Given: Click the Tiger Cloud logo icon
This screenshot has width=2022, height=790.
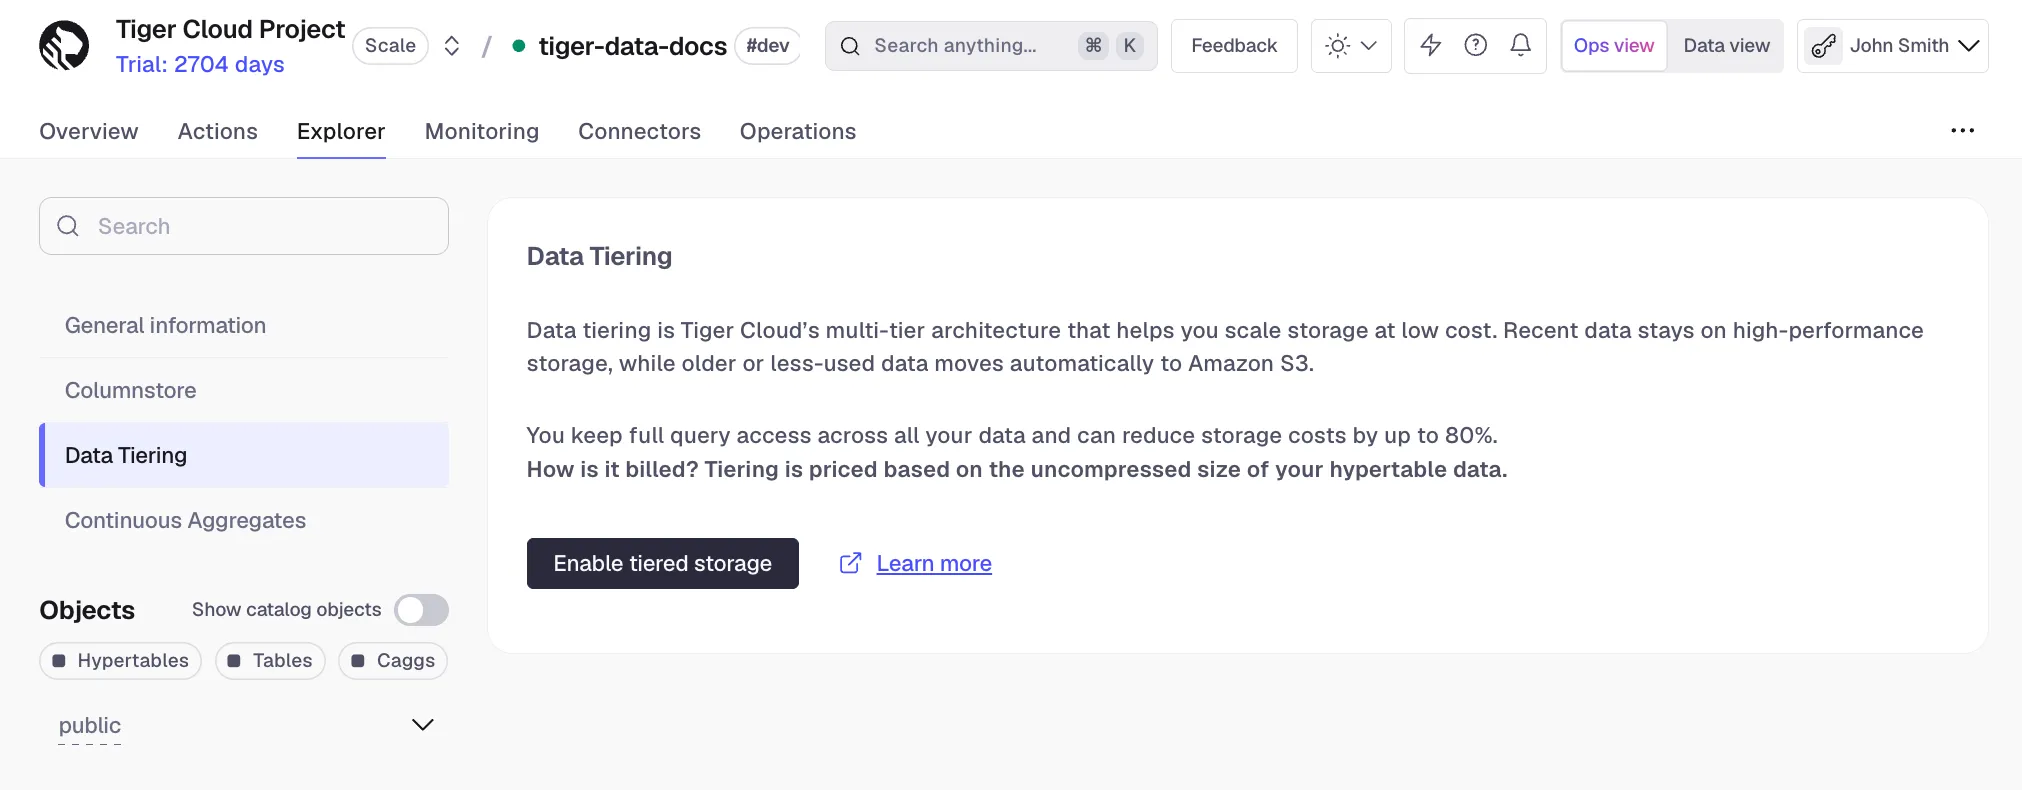Looking at the screenshot, I should (64, 46).
